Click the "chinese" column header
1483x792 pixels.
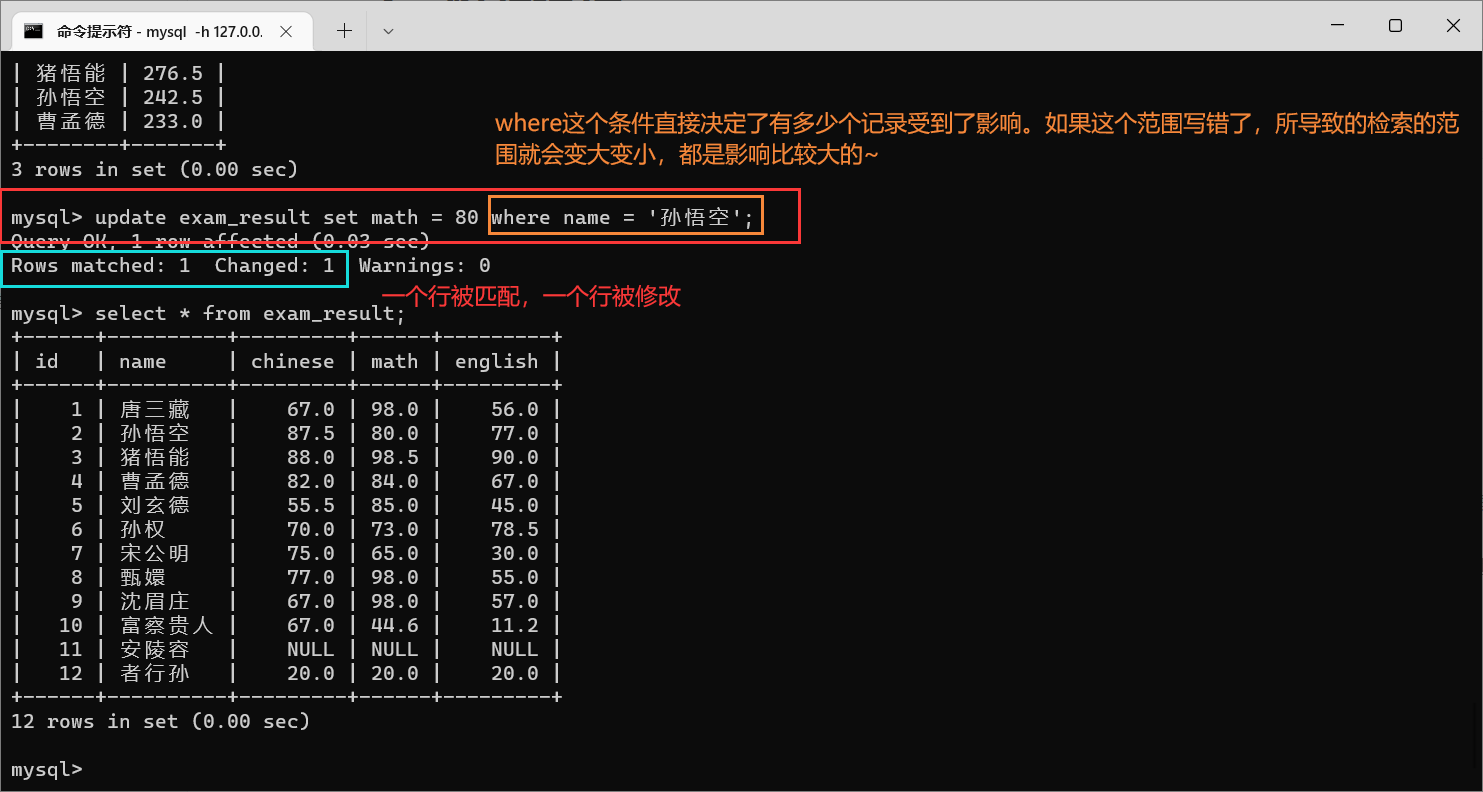point(292,362)
